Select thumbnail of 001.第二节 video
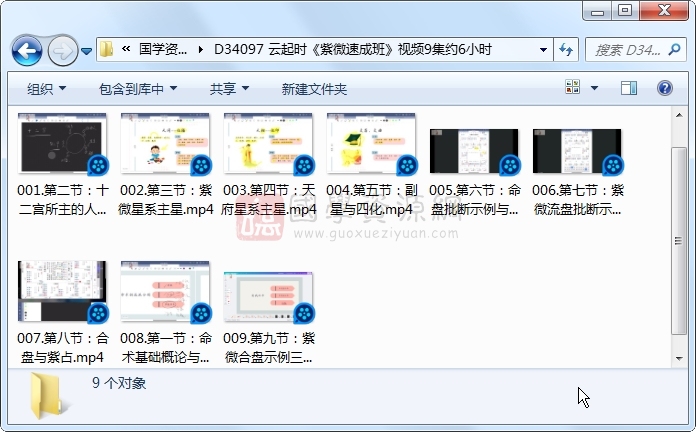Image resolution: width=696 pixels, height=432 pixels. click(x=62, y=143)
